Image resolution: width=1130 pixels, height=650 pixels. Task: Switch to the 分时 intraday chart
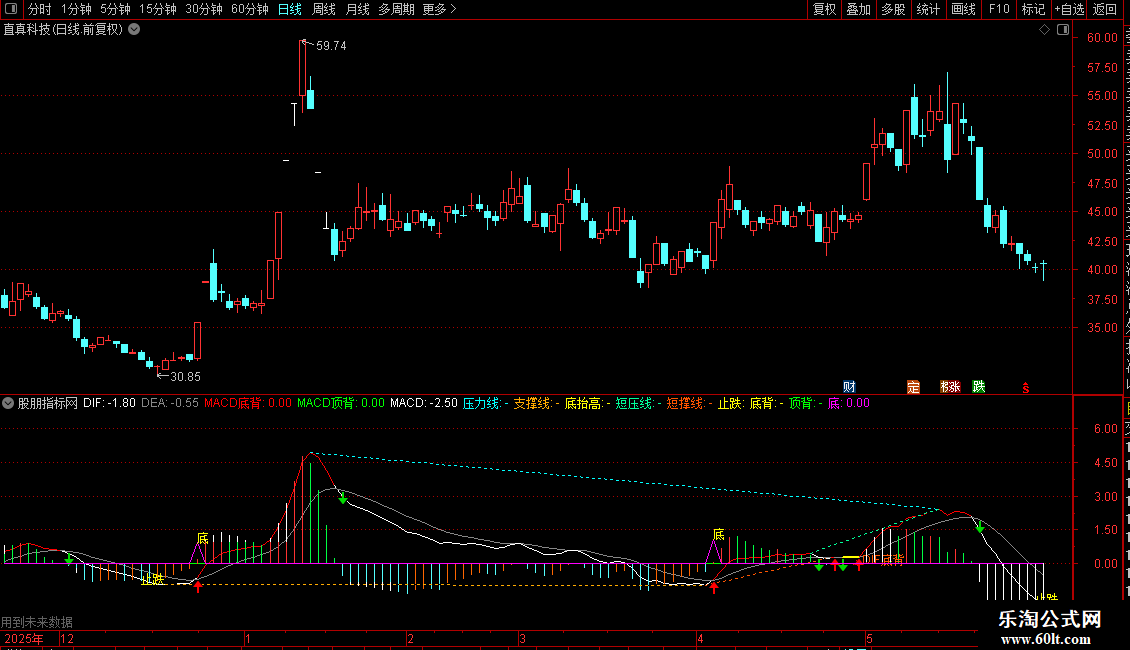pos(40,9)
